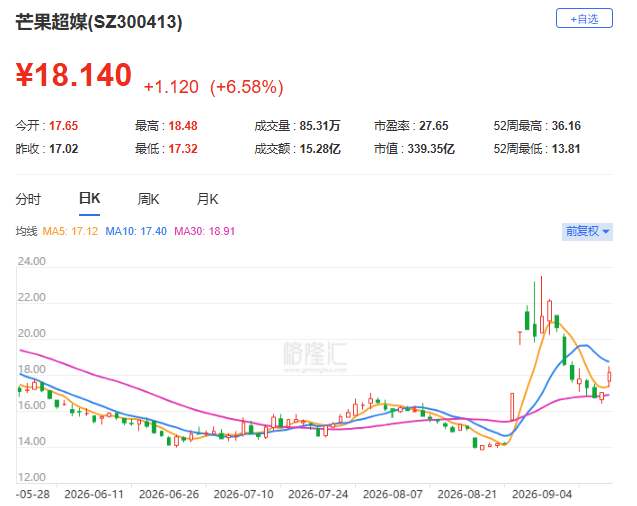Screen dimensions: 637x506
Task: Switch to the 分时 chart tab
Action: 28,199
